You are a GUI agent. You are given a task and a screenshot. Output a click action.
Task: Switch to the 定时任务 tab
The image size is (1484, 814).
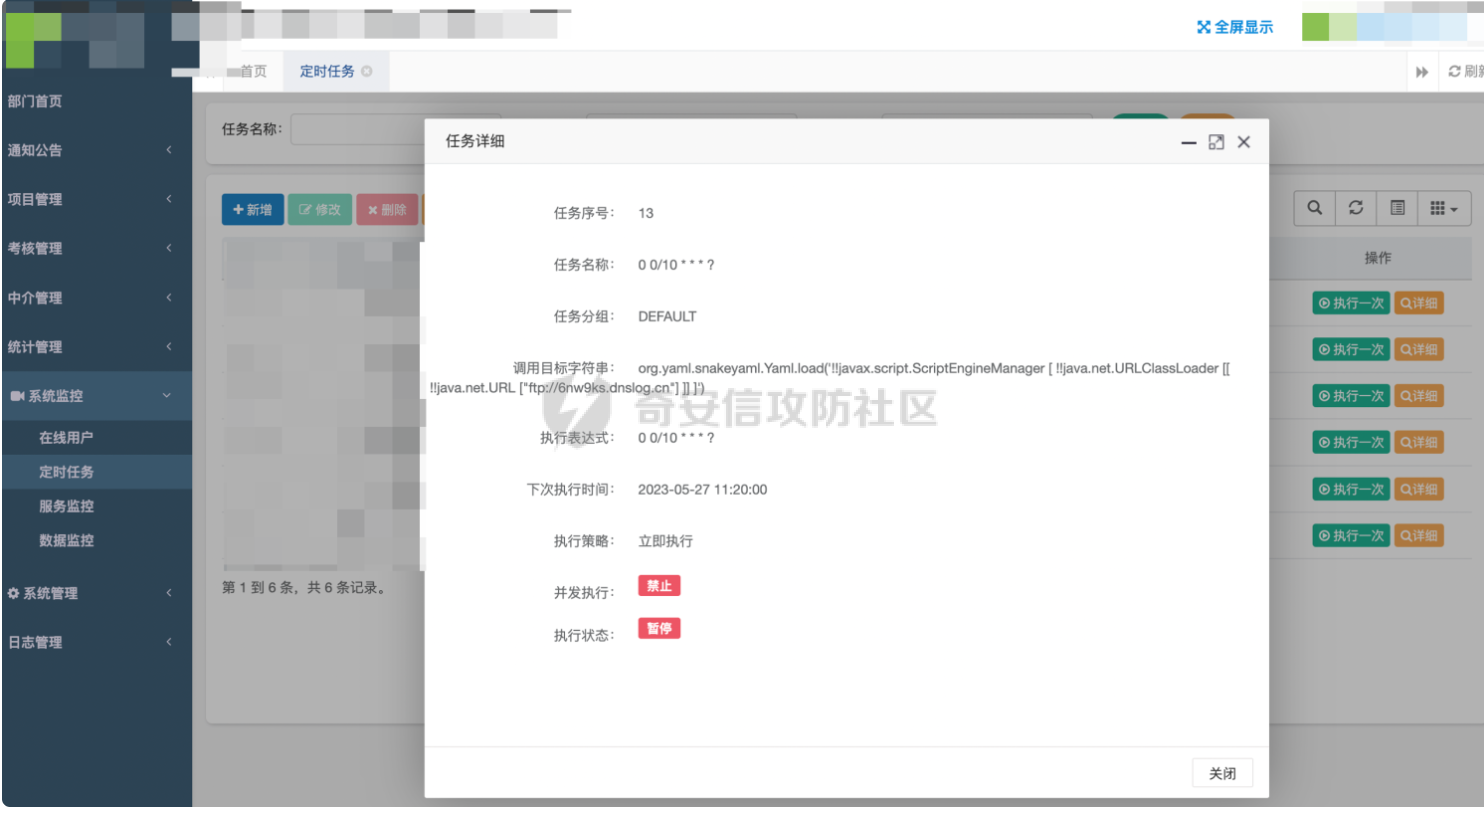click(x=335, y=71)
